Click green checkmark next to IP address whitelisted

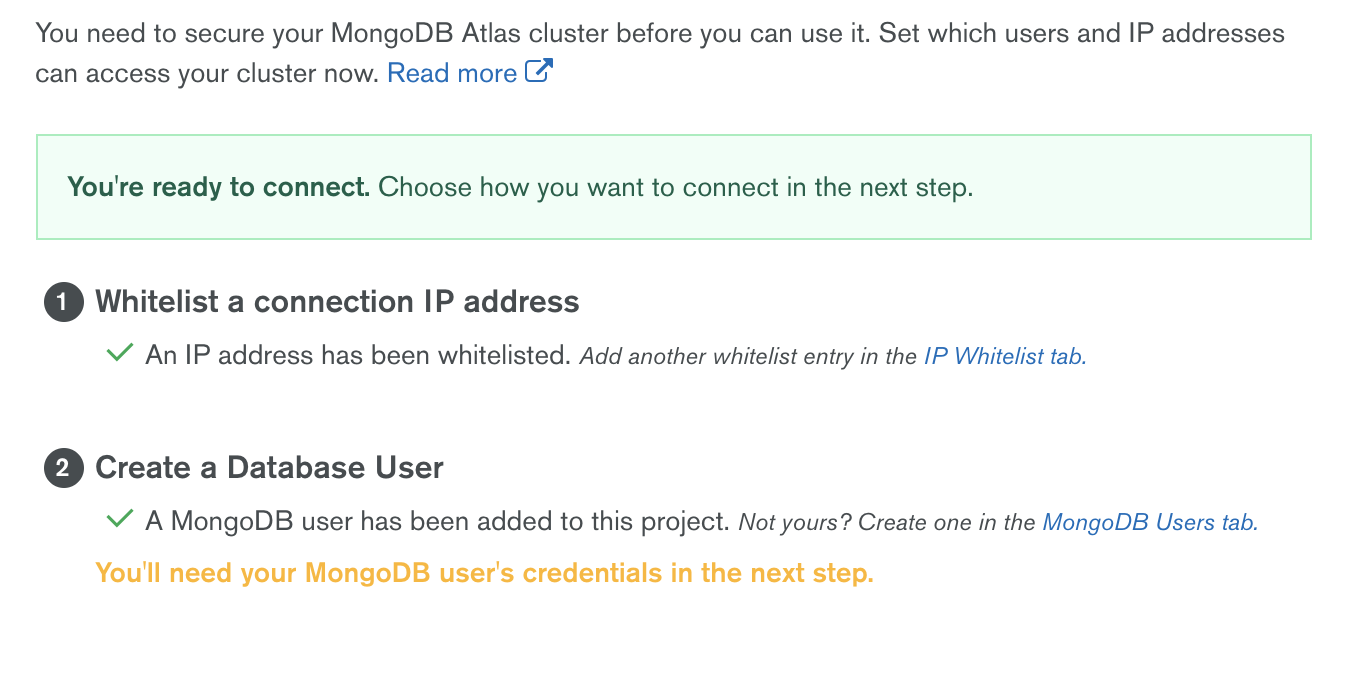click(119, 353)
